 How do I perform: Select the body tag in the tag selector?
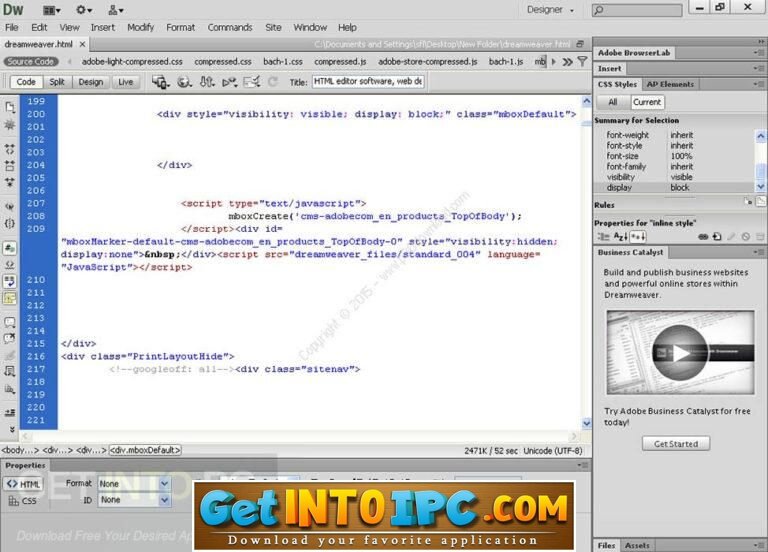coord(20,450)
